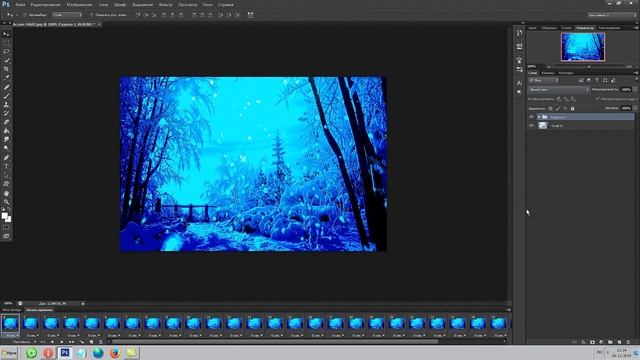
Task: Change screen mode icon in toolbar
Action: click(x=6, y=236)
